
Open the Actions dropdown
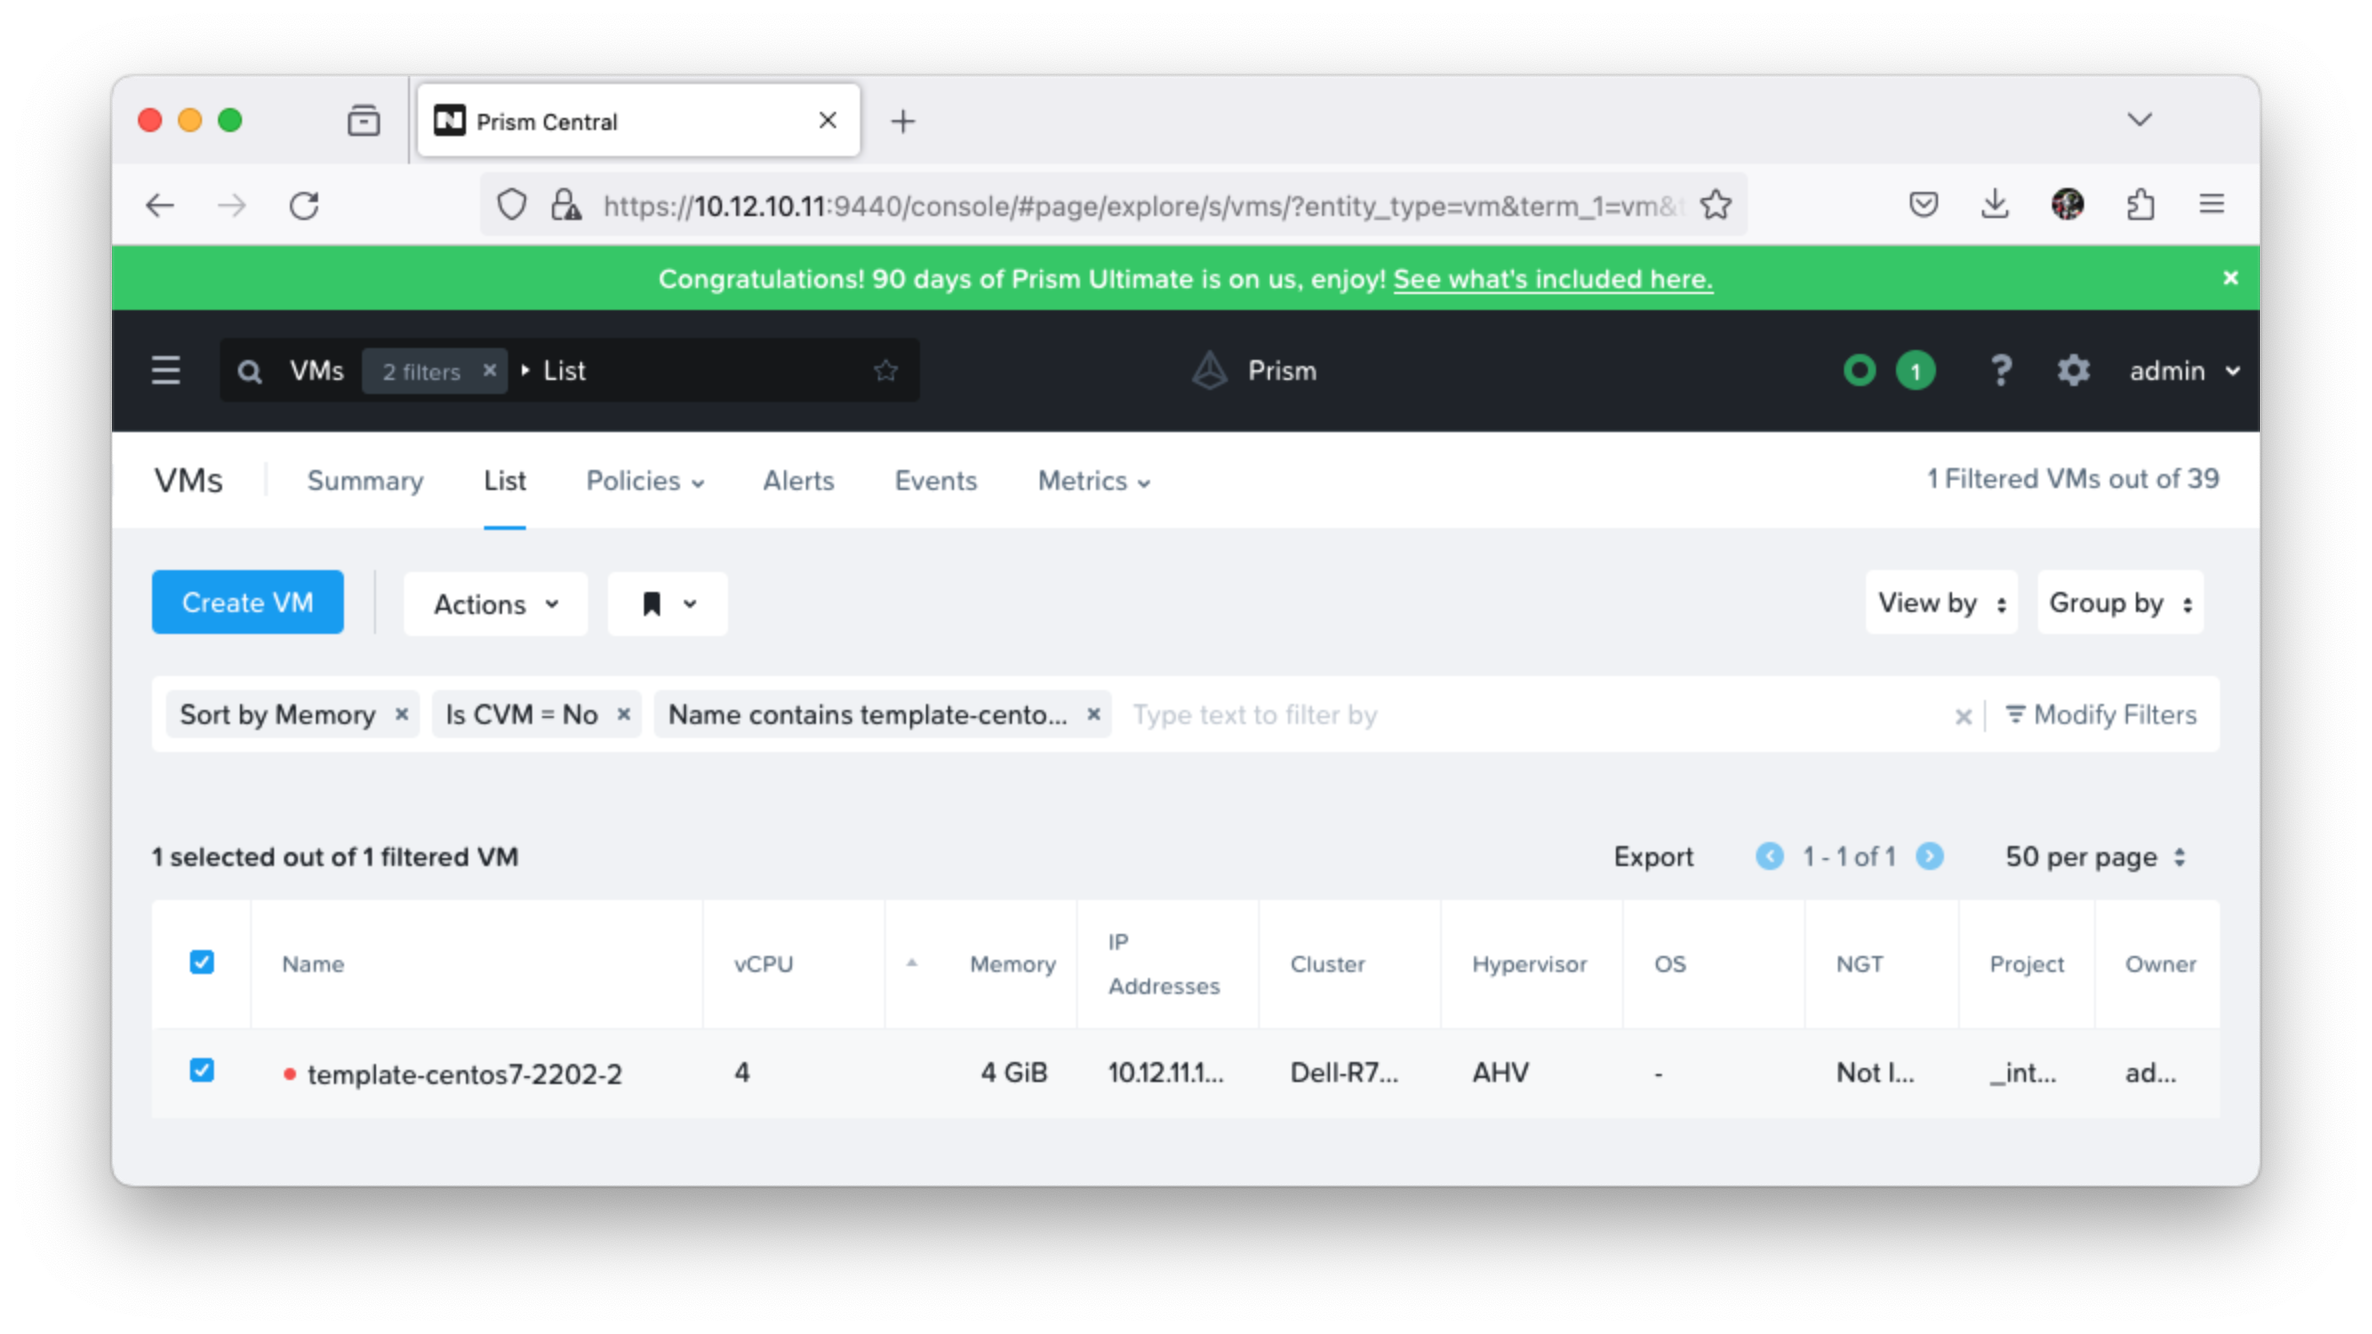(x=496, y=604)
